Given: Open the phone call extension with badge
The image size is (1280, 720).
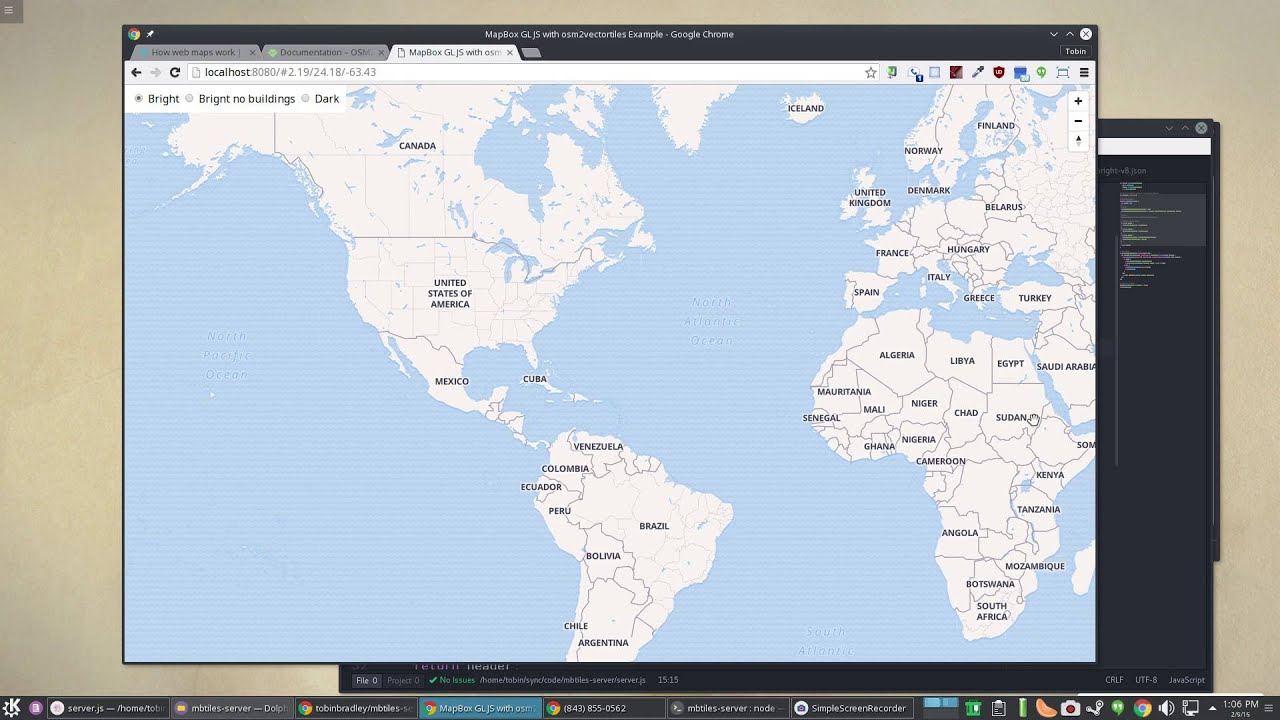Looking at the screenshot, I should pos(914,73).
